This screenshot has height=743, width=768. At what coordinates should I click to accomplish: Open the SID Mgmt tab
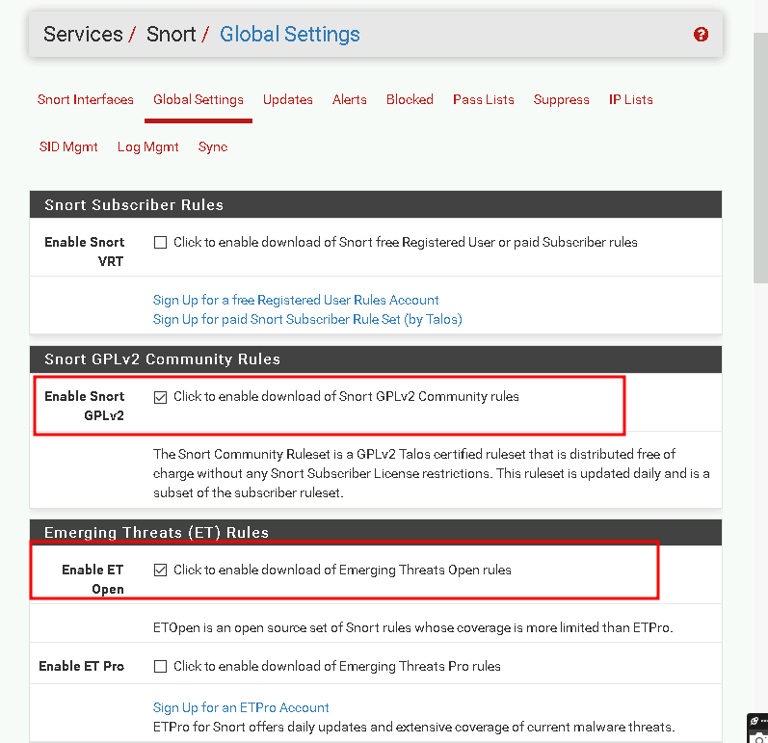(x=69, y=147)
